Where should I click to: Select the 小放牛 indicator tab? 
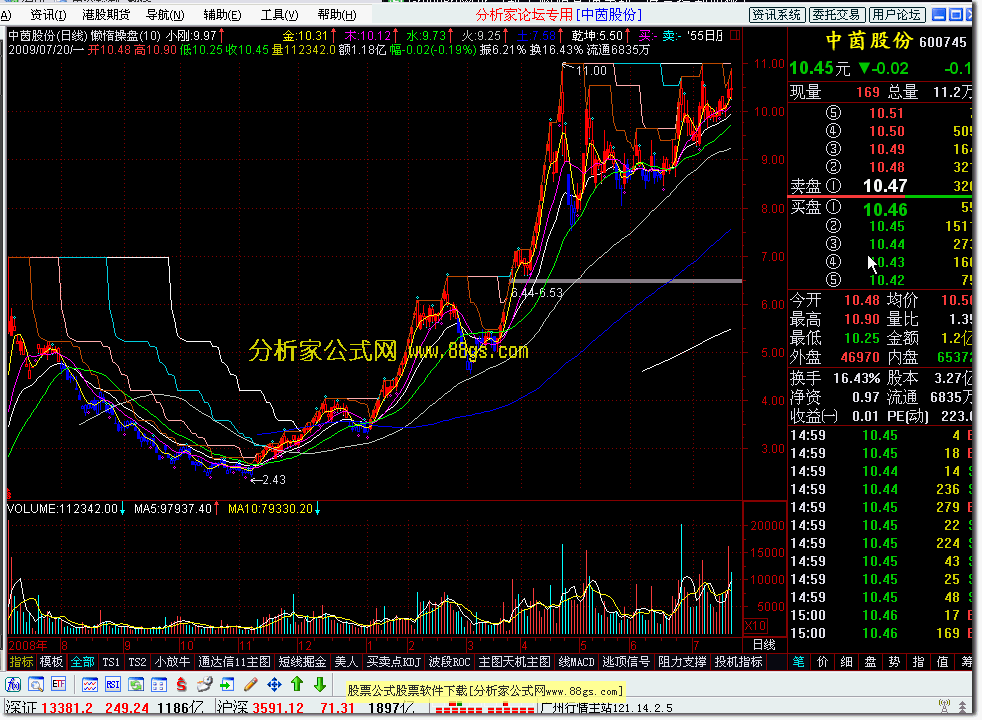pyautogui.click(x=172, y=662)
